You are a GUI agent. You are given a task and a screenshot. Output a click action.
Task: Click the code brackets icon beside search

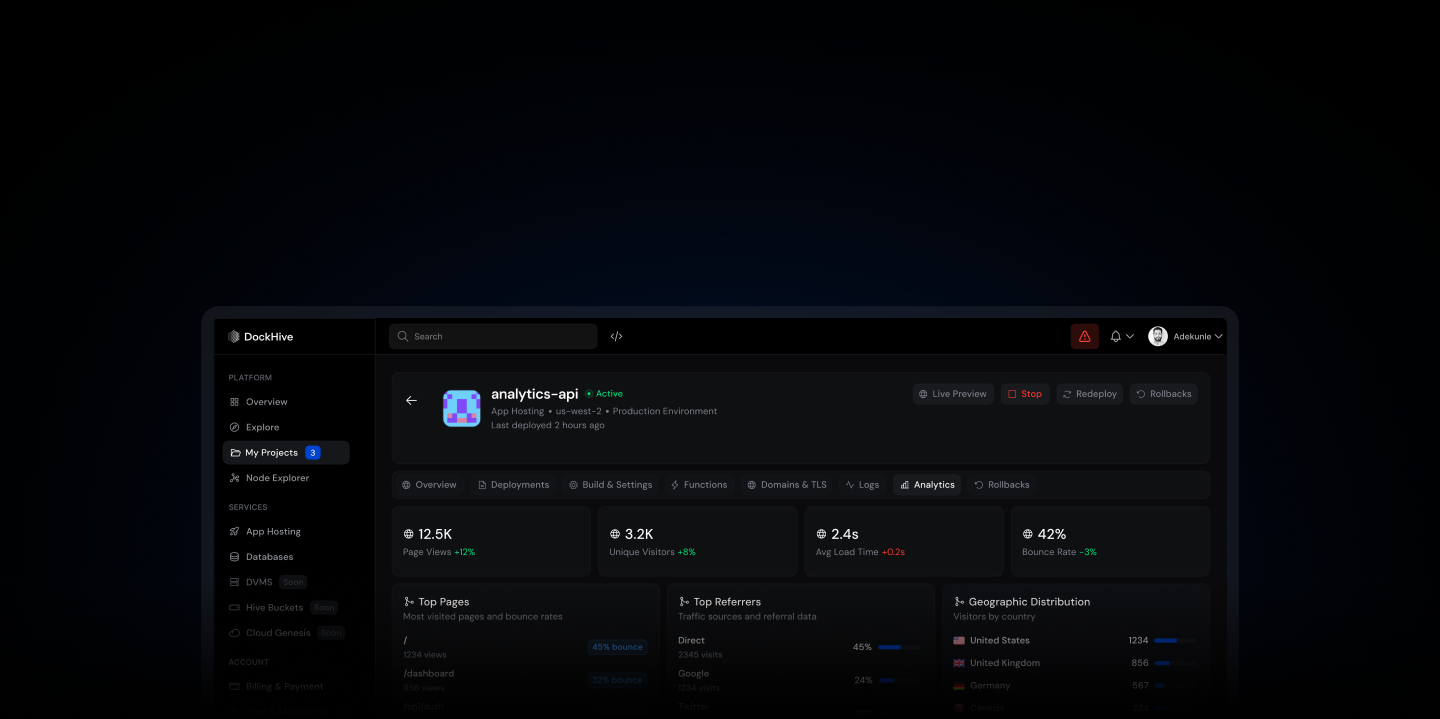click(616, 337)
